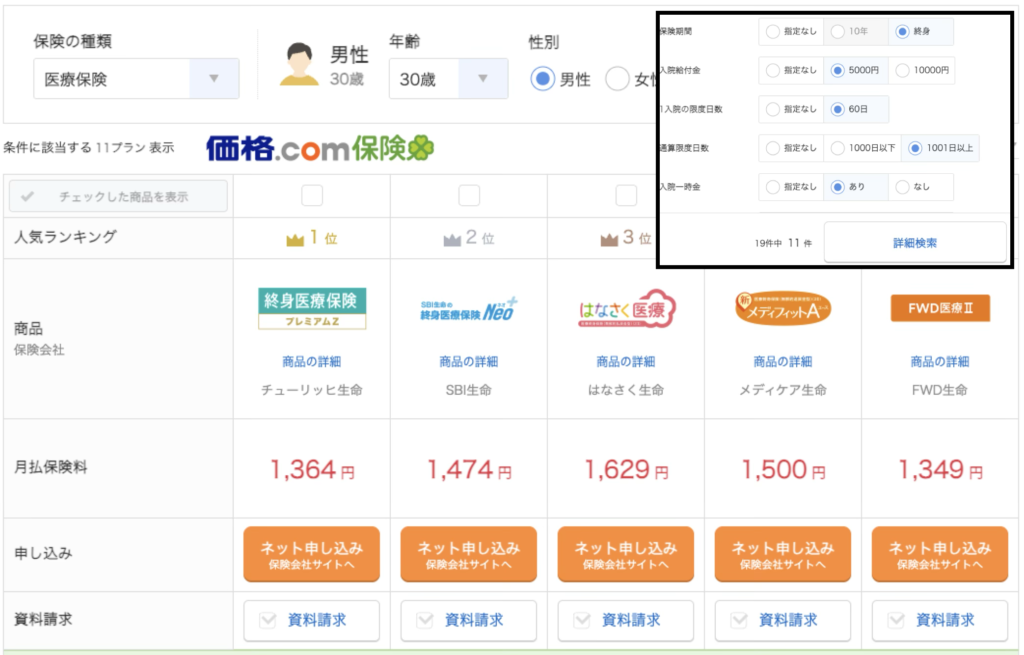Click the gold crown 1位 ranking icon
The width and height of the screenshot is (1024, 655).
[294, 239]
